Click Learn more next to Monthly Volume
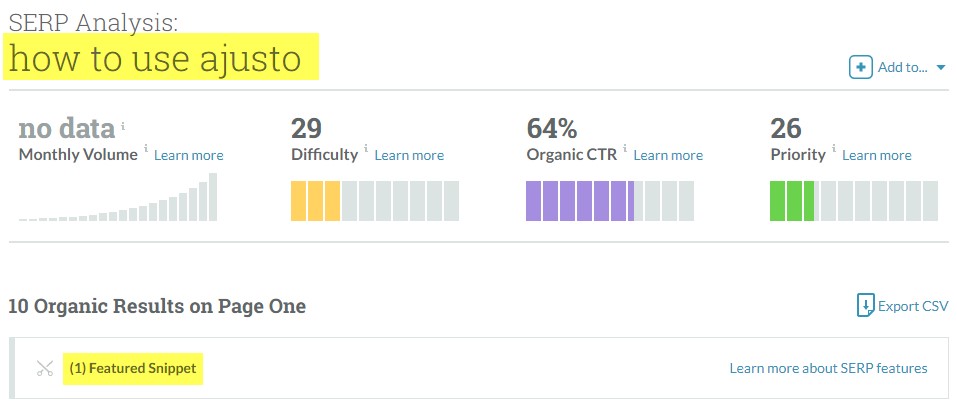Screen dimensions: 957x401 (x=189, y=155)
